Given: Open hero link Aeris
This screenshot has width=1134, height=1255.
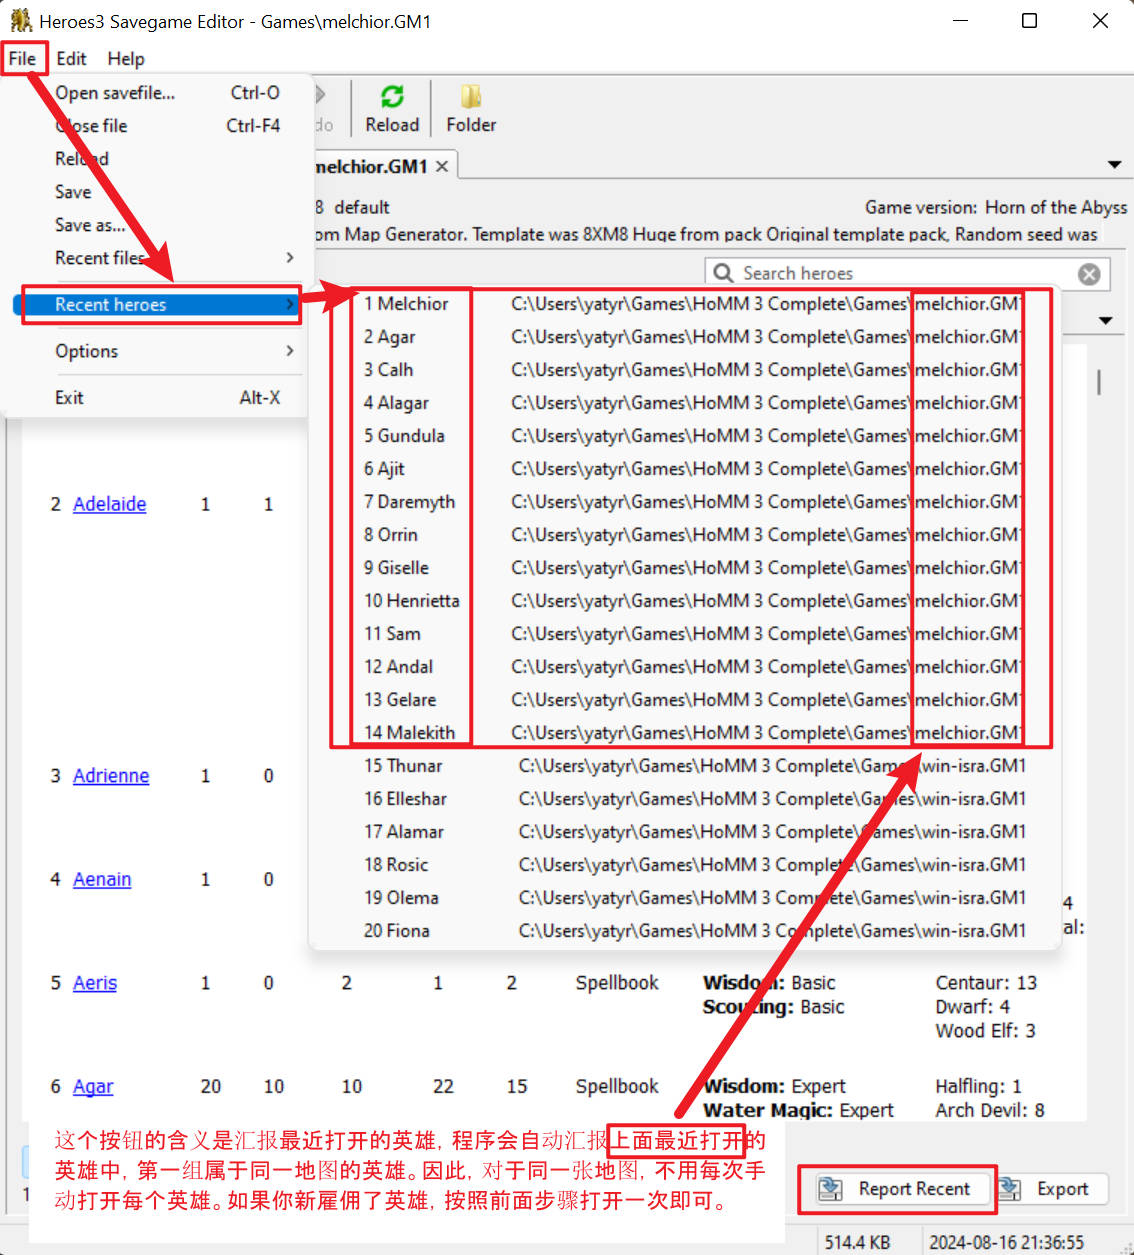Looking at the screenshot, I should (x=95, y=983).
